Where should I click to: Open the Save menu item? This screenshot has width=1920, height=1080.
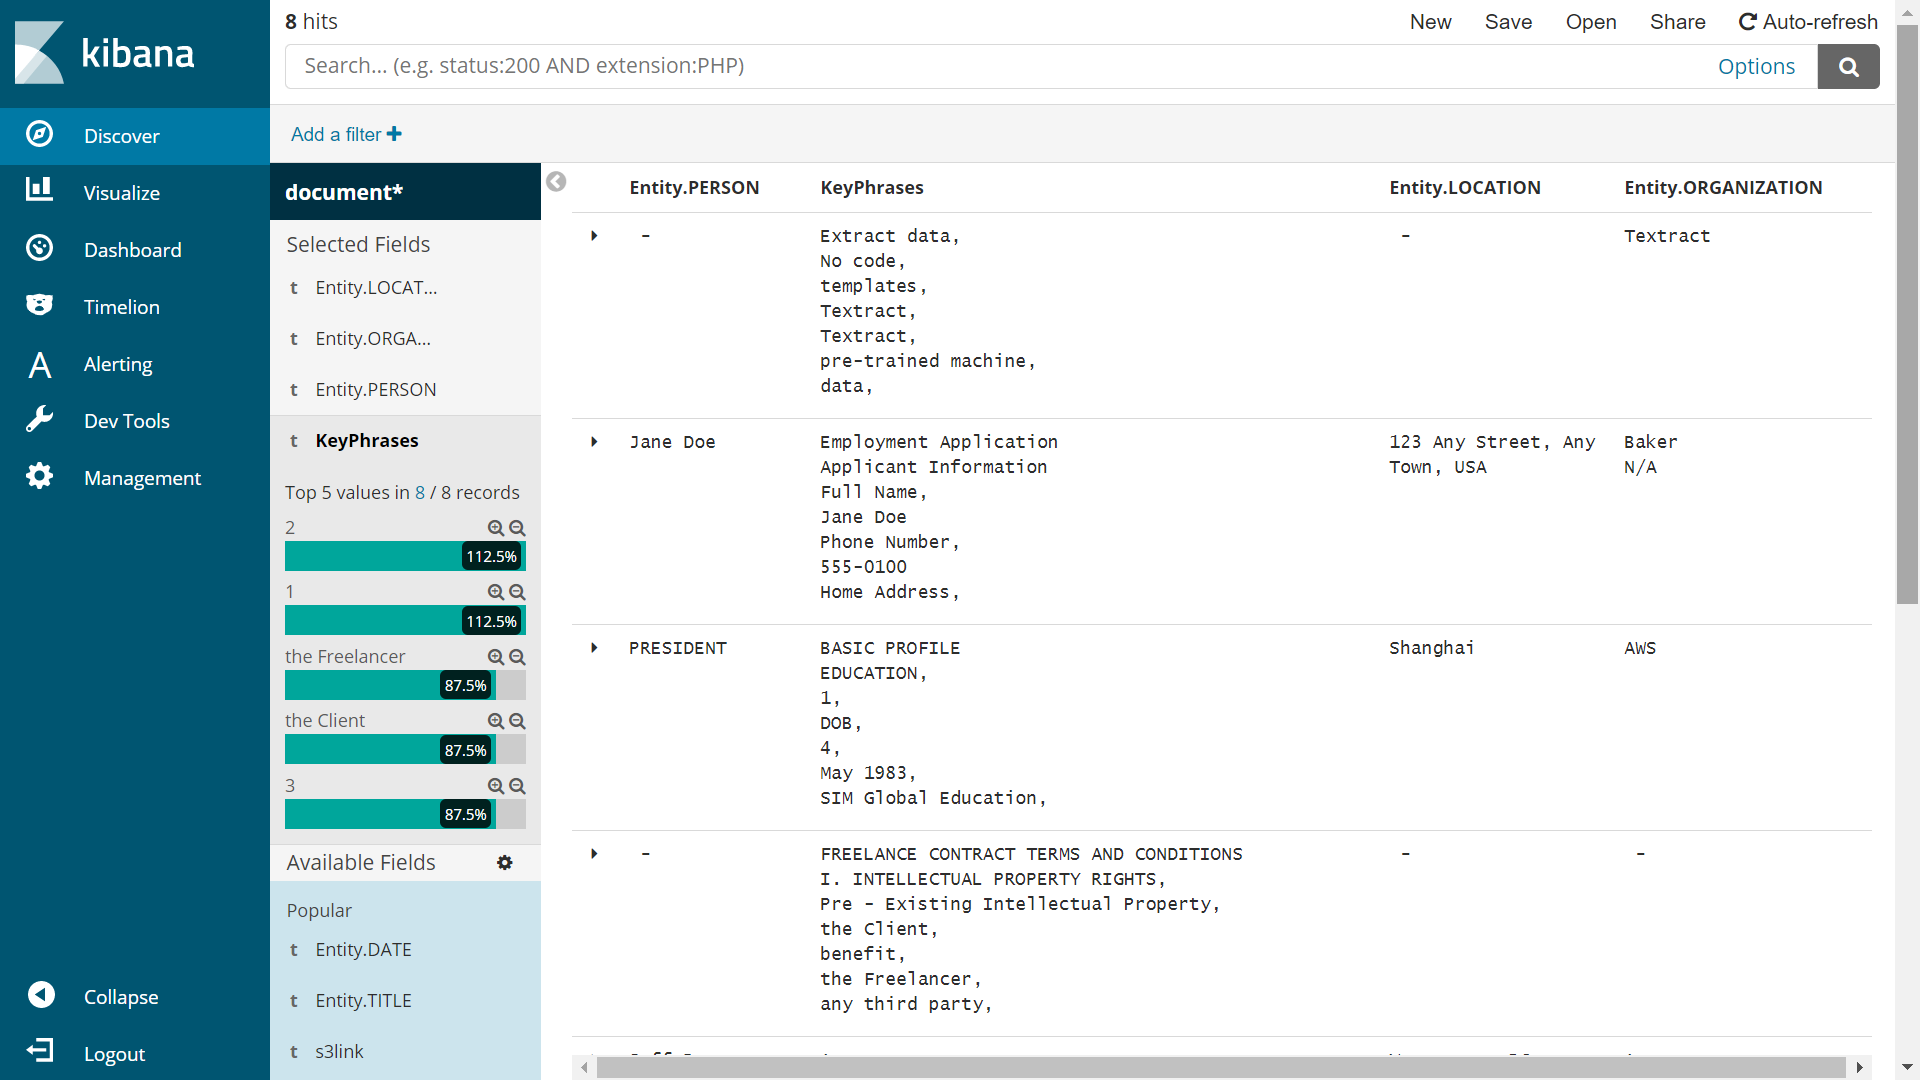[x=1508, y=22]
